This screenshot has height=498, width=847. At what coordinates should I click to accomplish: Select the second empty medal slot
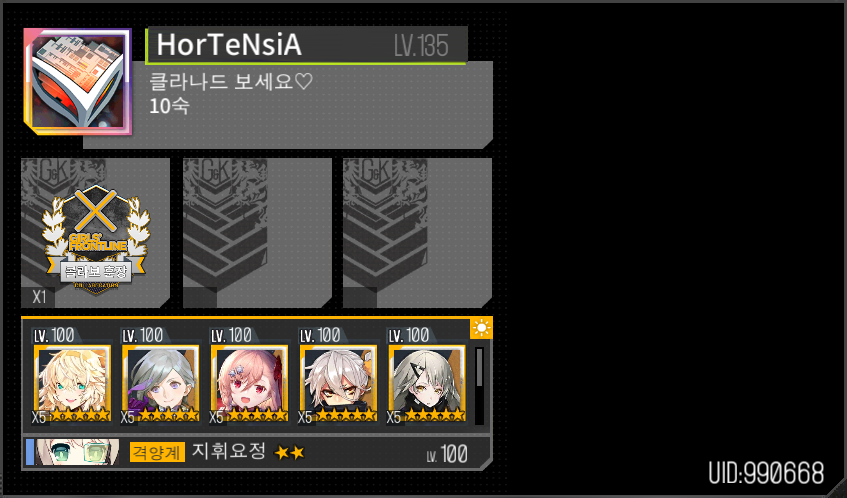coord(257,233)
